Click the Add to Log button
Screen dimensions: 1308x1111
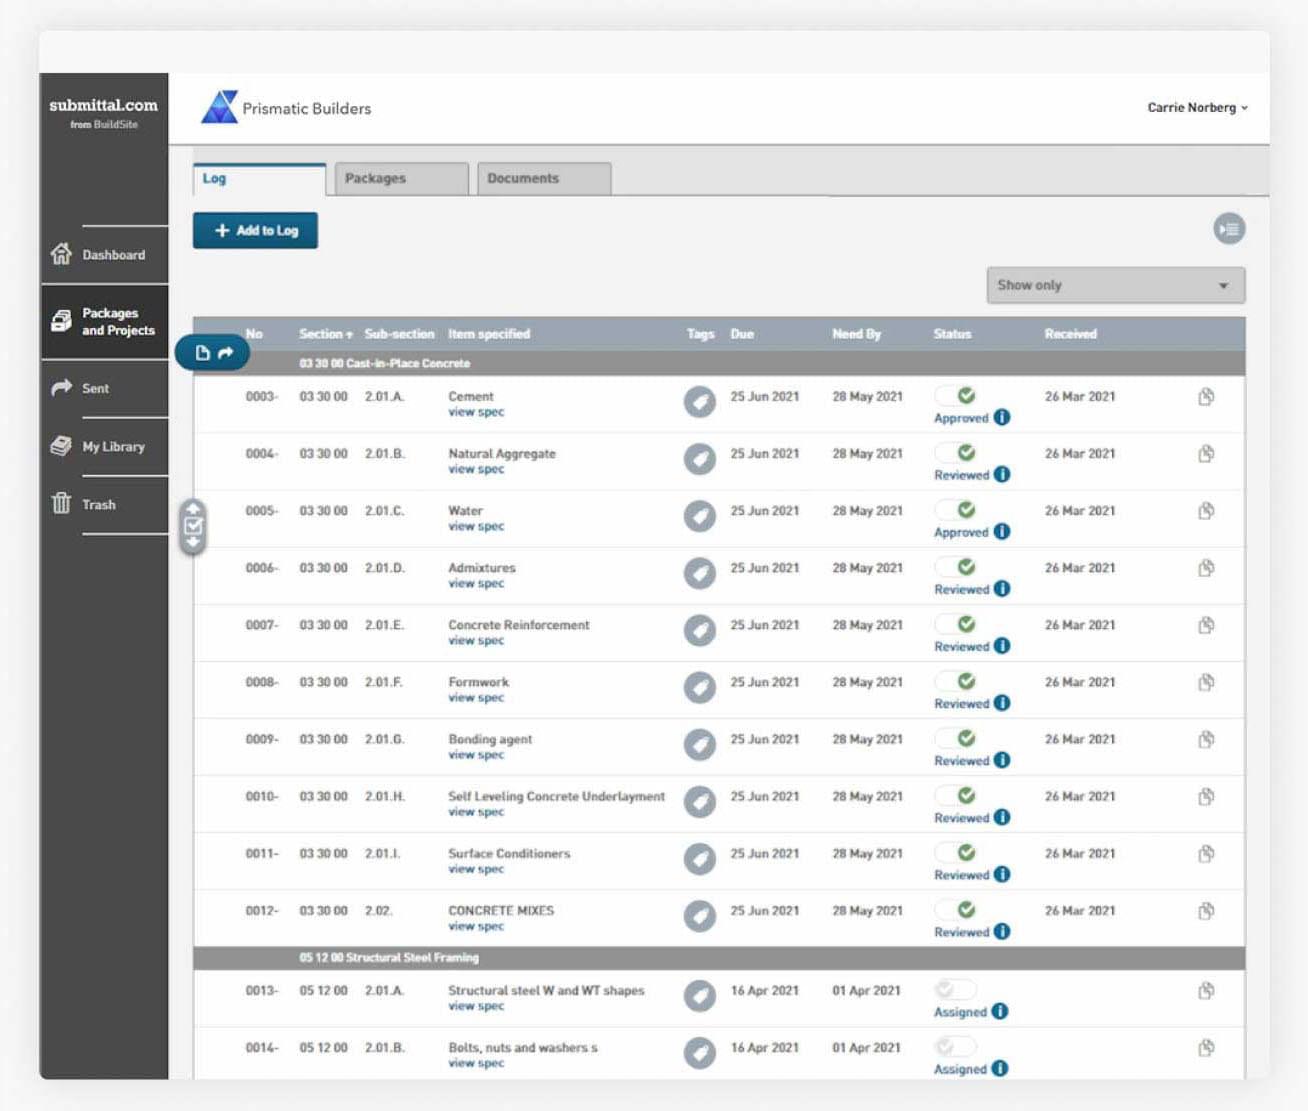point(255,230)
